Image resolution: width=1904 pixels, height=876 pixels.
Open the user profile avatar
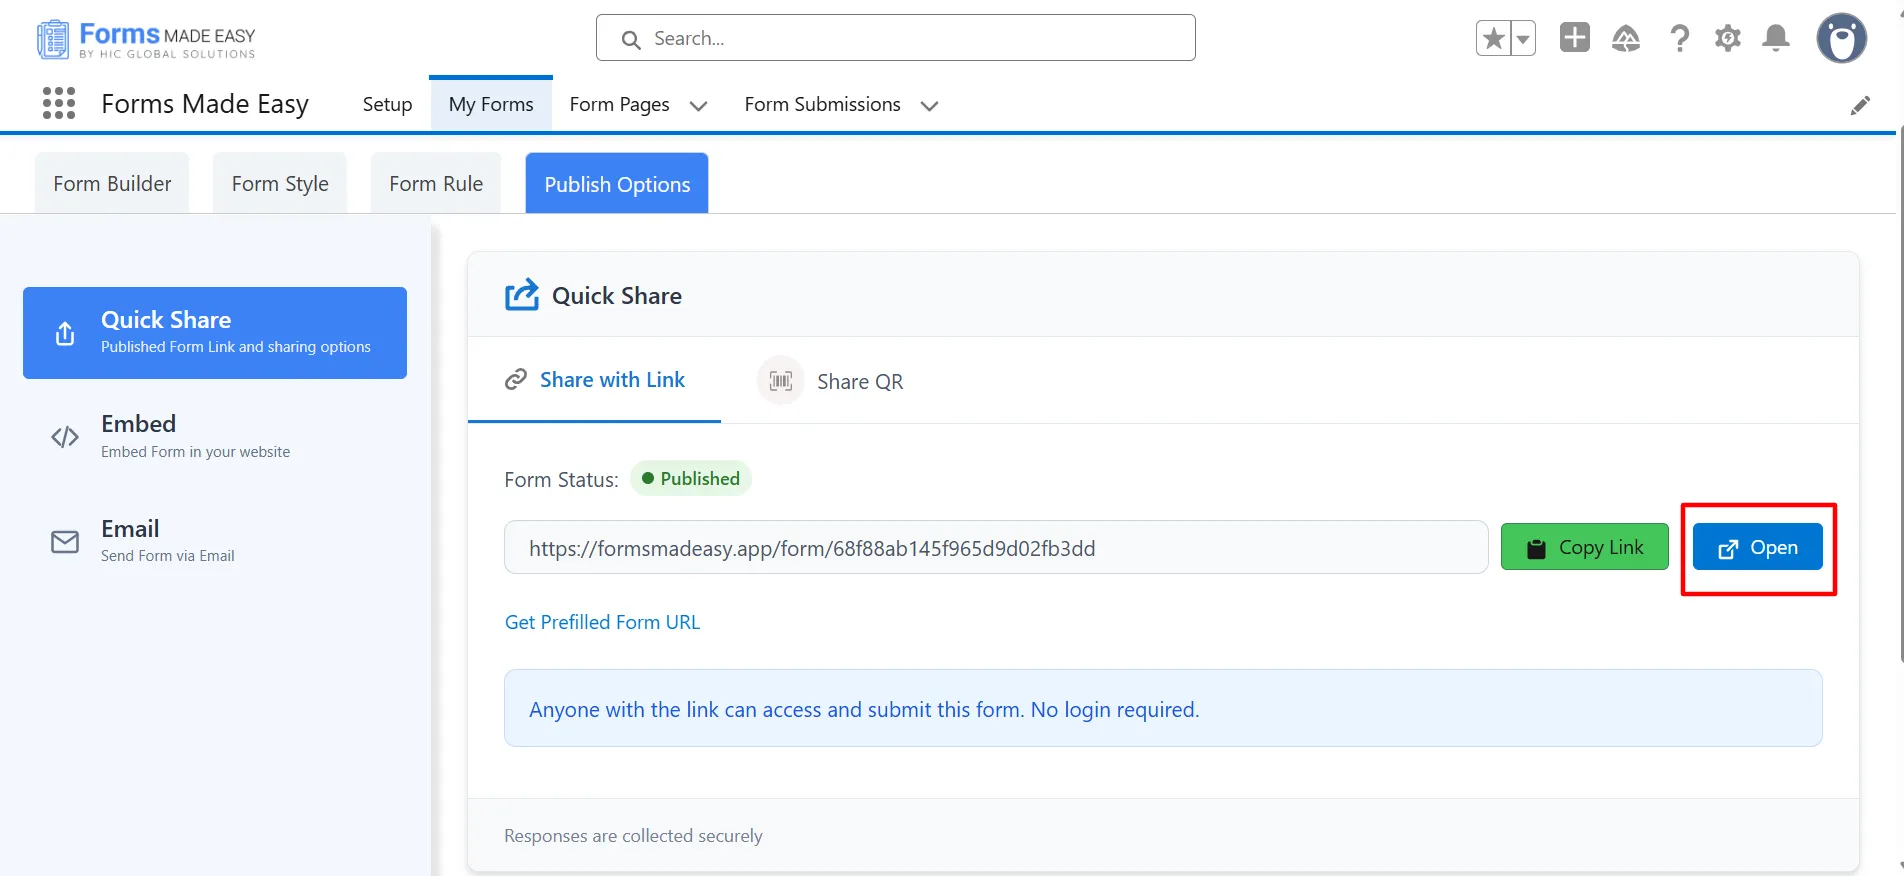click(x=1841, y=39)
